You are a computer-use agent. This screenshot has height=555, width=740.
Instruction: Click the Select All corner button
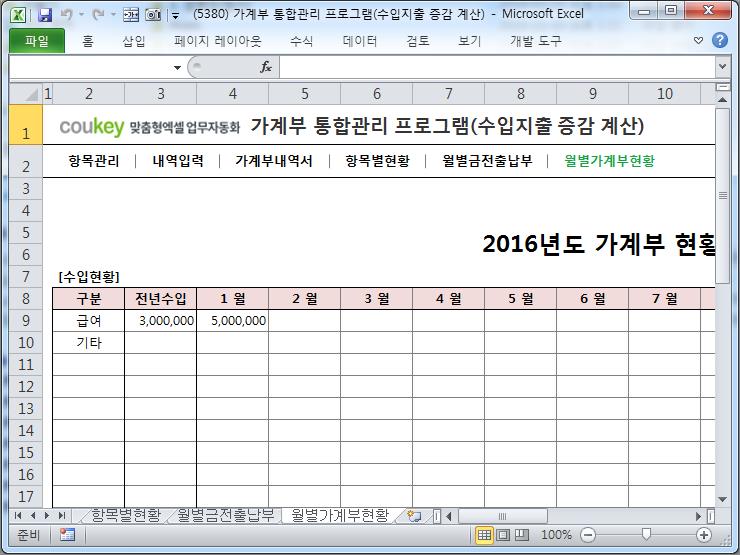26,94
